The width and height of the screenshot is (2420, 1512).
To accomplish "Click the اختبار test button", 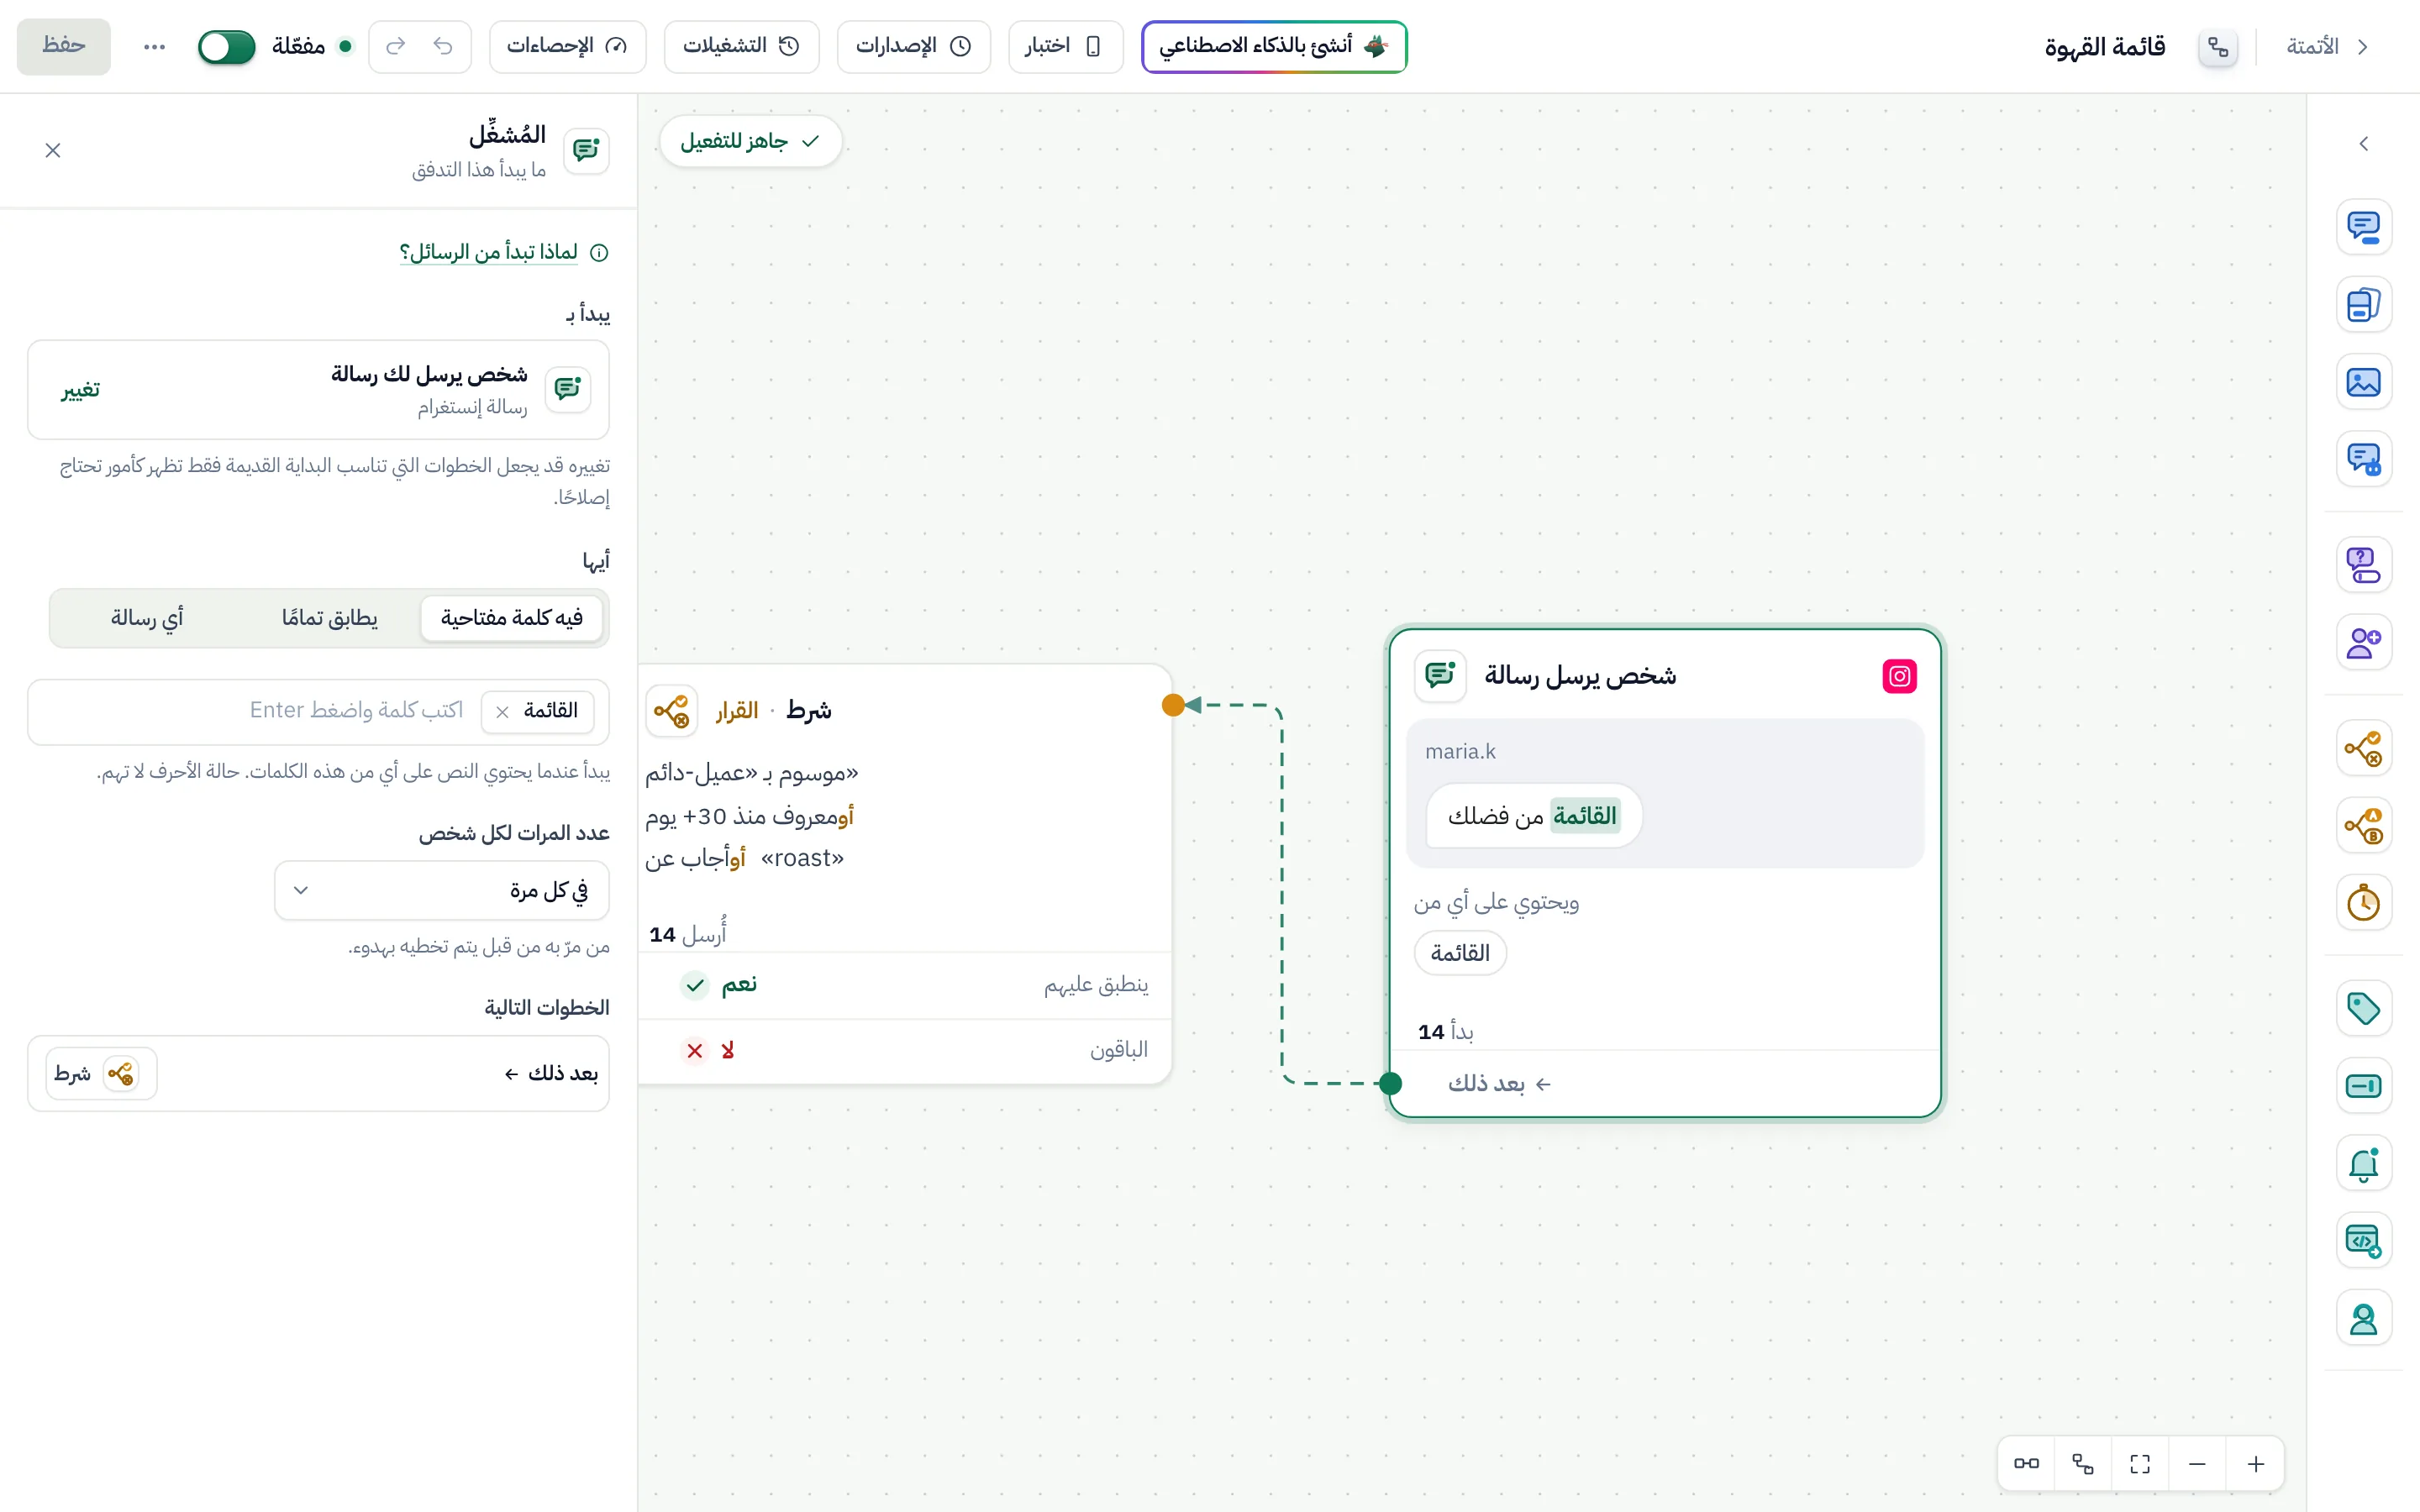I will pyautogui.click(x=1065, y=46).
